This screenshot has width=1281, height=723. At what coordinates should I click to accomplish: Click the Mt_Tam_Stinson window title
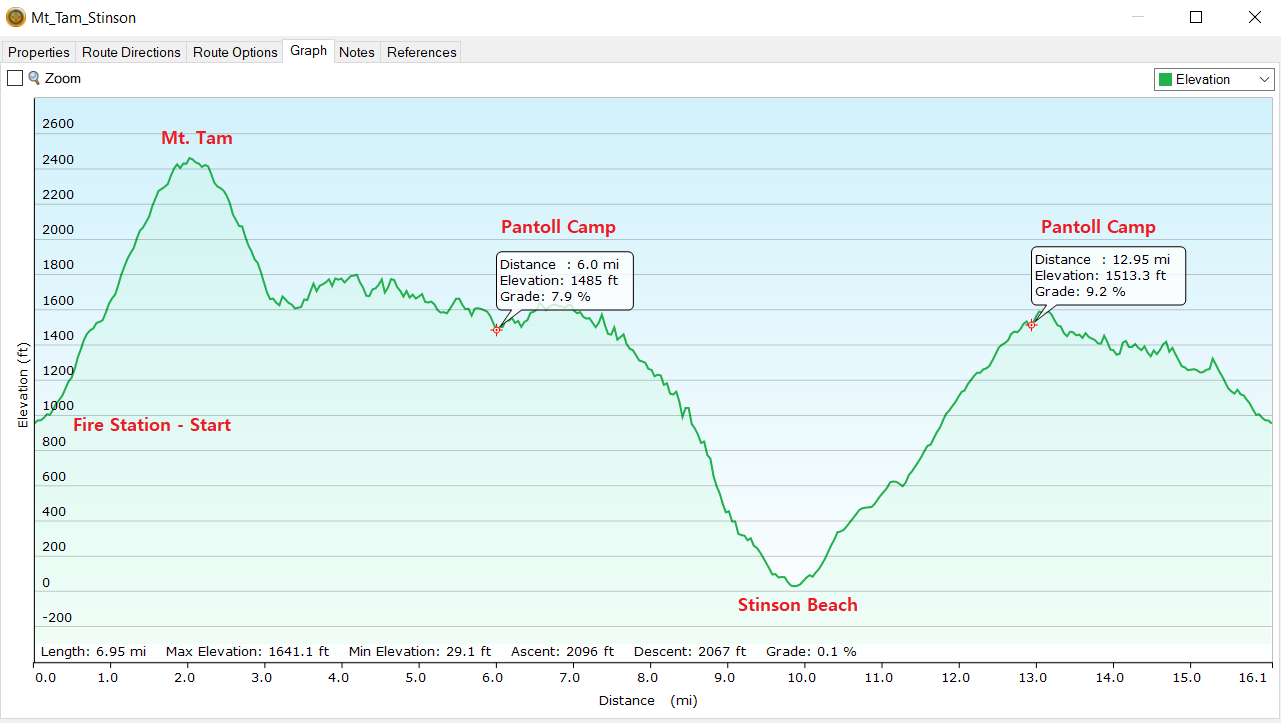84,18
